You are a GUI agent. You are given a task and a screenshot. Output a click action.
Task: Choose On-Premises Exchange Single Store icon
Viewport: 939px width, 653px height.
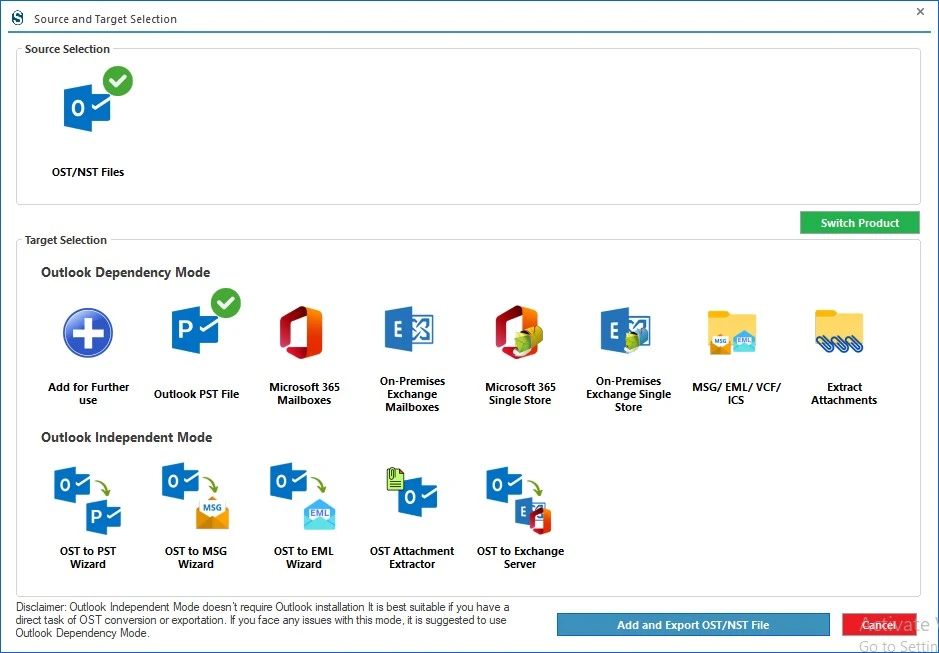(626, 330)
